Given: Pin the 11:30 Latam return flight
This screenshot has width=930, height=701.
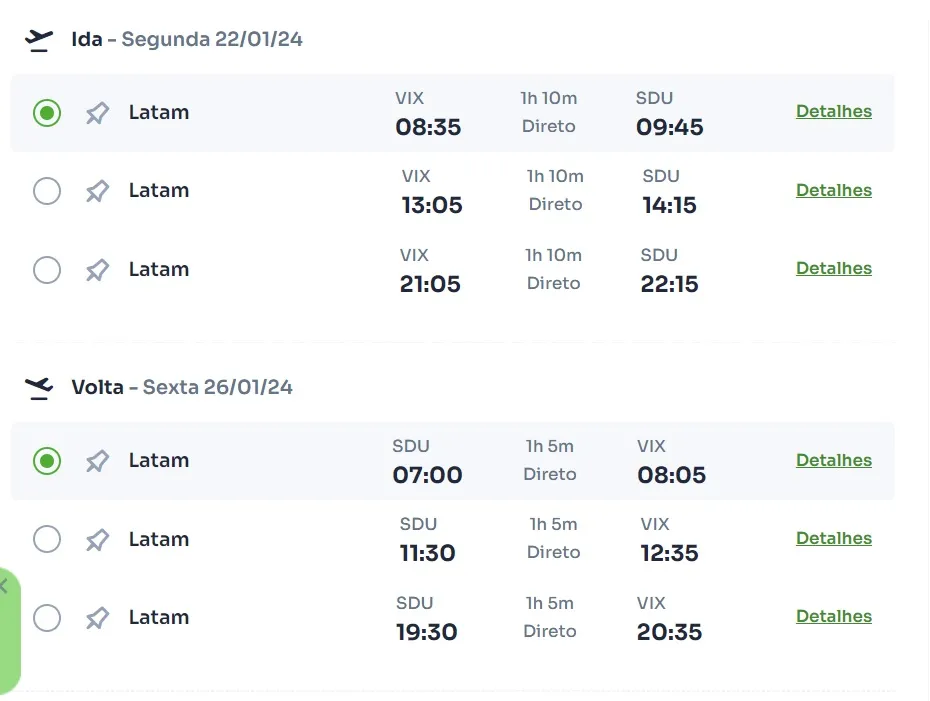Looking at the screenshot, I should click(x=97, y=539).
